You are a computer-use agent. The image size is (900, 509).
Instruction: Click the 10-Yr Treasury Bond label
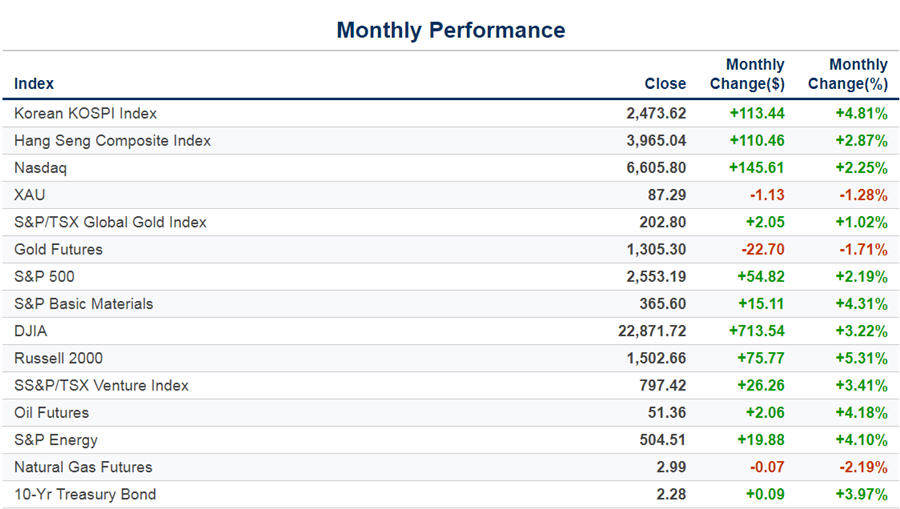[x=85, y=494]
